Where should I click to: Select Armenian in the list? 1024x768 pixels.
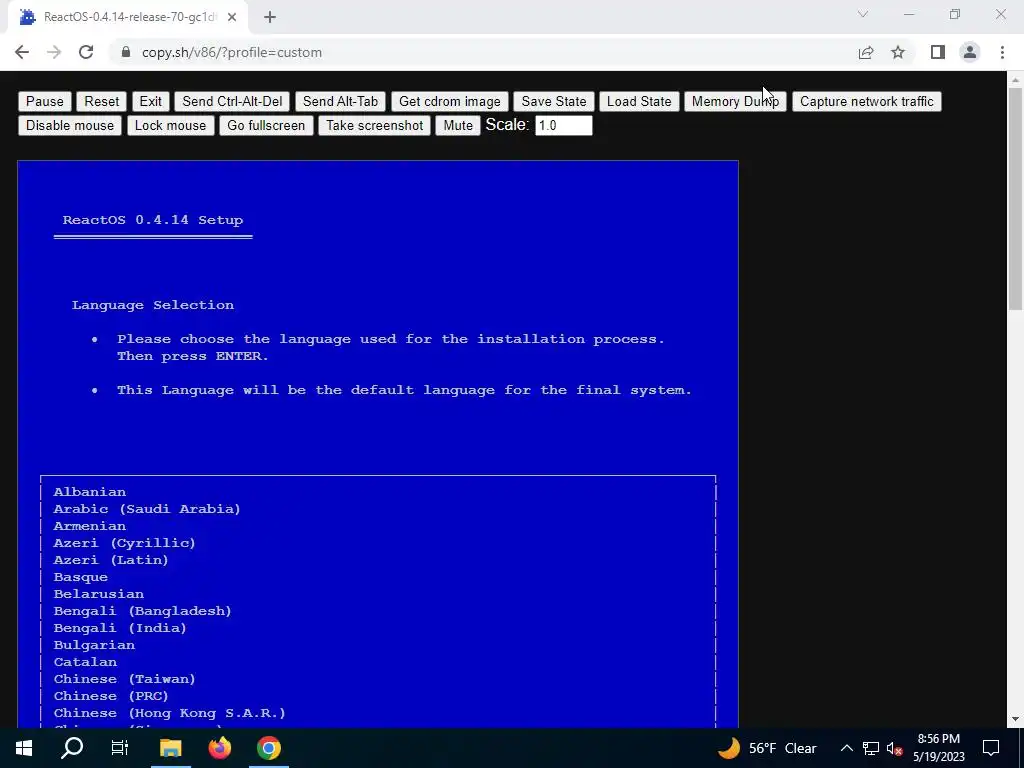(x=89, y=526)
